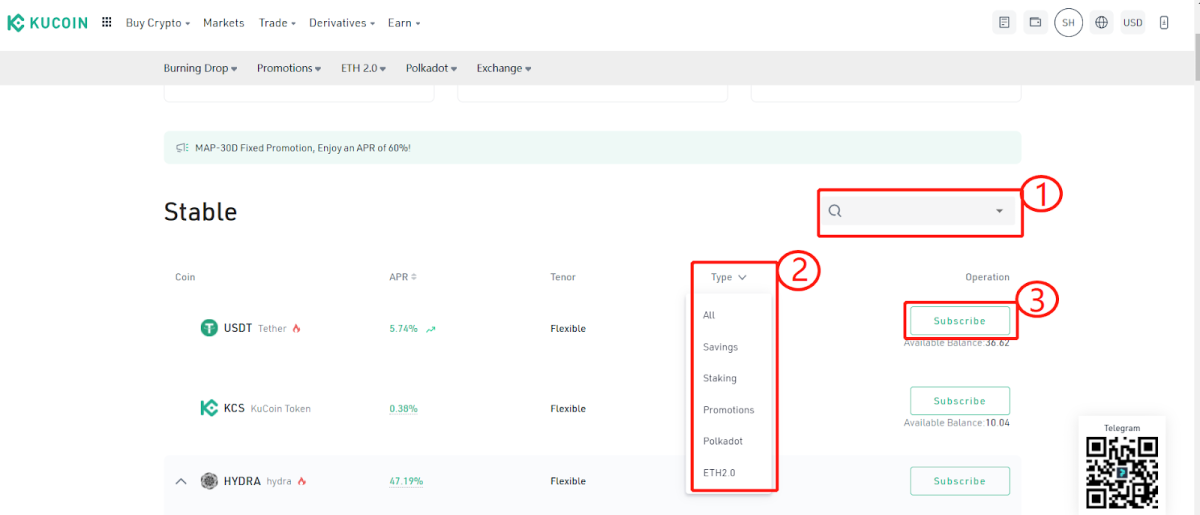Open the coin search dropdown arrow

pos(999,211)
